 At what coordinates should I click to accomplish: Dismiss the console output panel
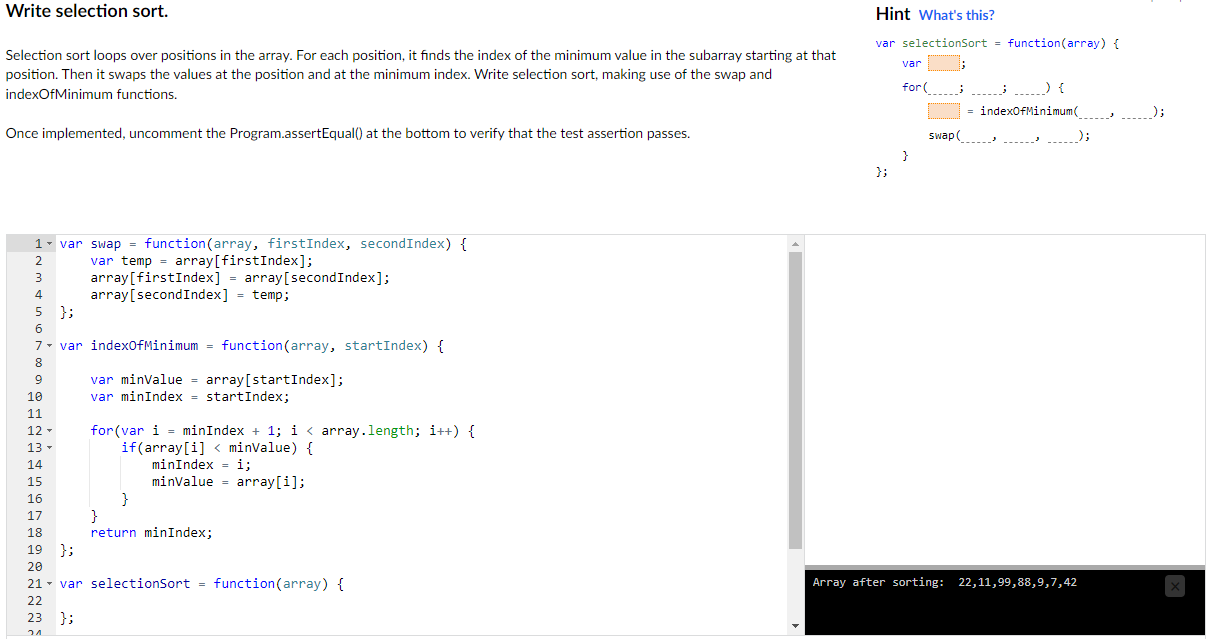pos(1174,586)
